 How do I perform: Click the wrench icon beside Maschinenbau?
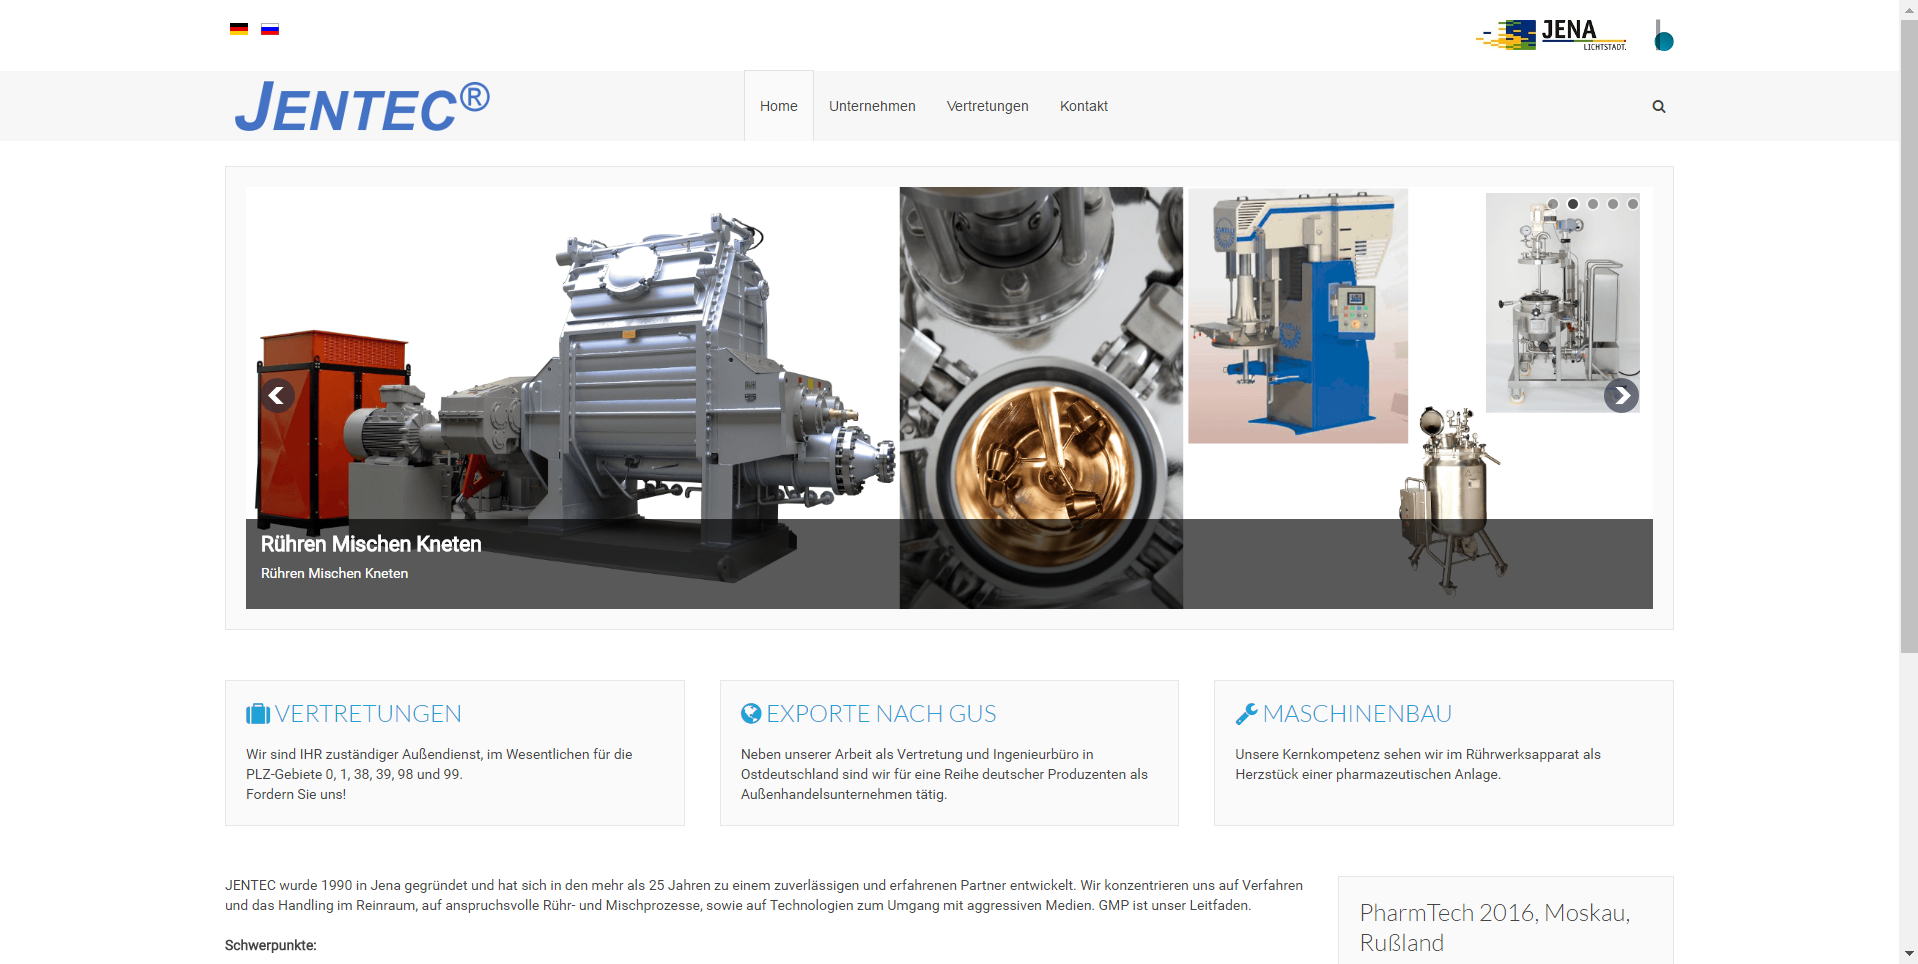(x=1246, y=714)
